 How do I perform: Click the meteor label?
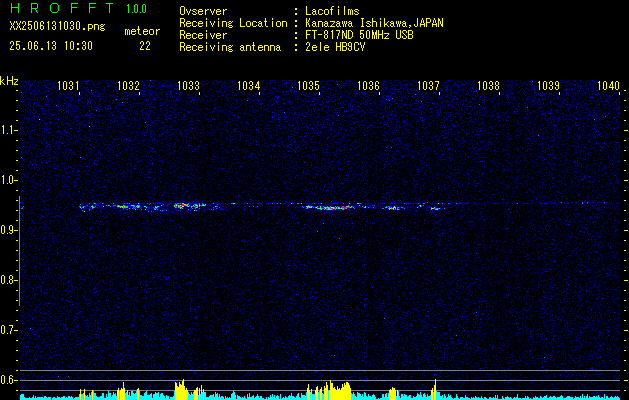142,31
